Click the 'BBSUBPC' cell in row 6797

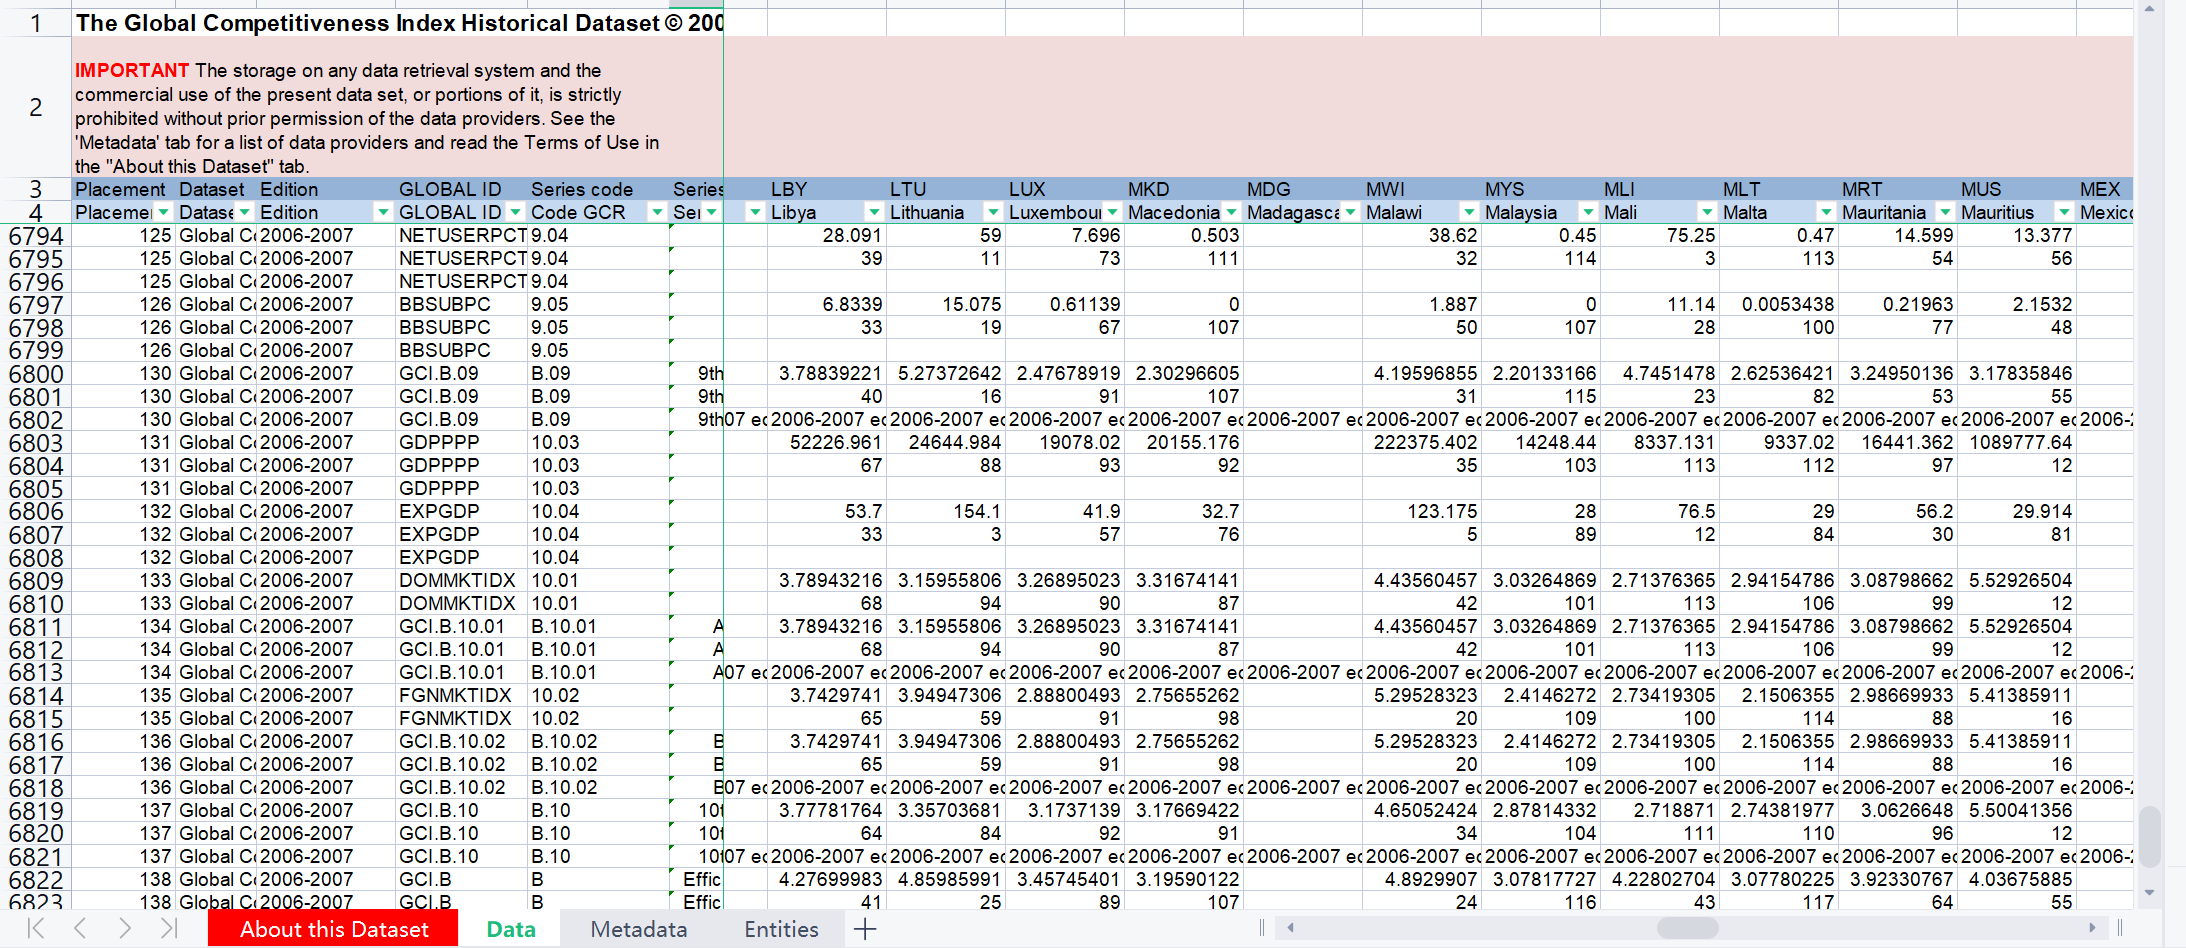point(462,304)
